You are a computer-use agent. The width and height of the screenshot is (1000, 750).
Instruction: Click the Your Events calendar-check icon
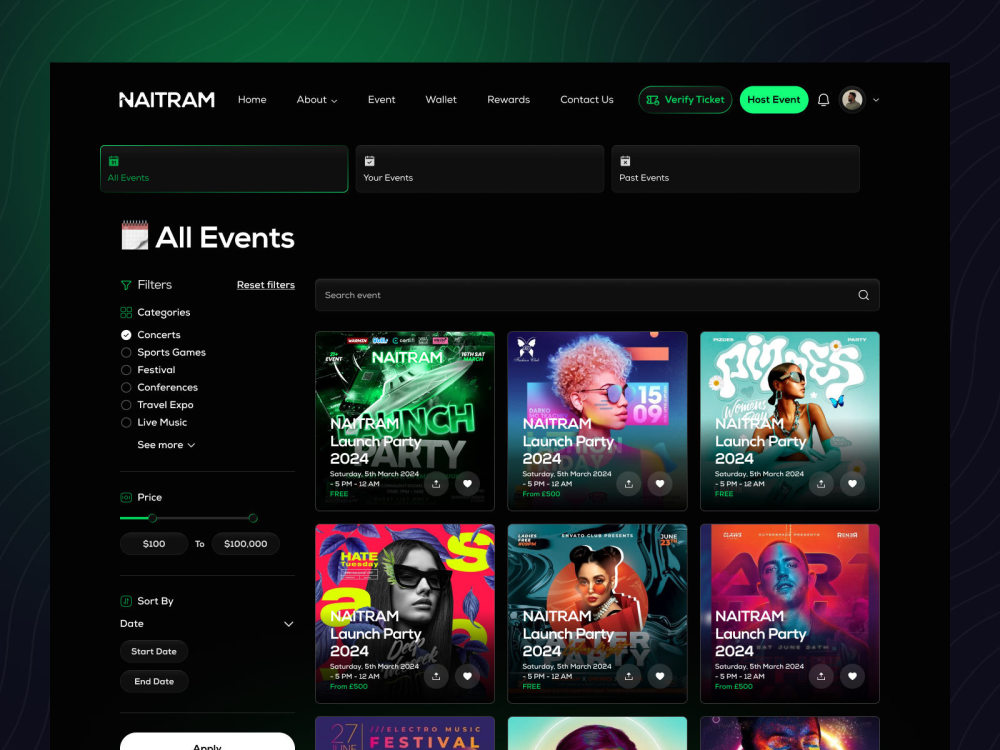[369, 161]
